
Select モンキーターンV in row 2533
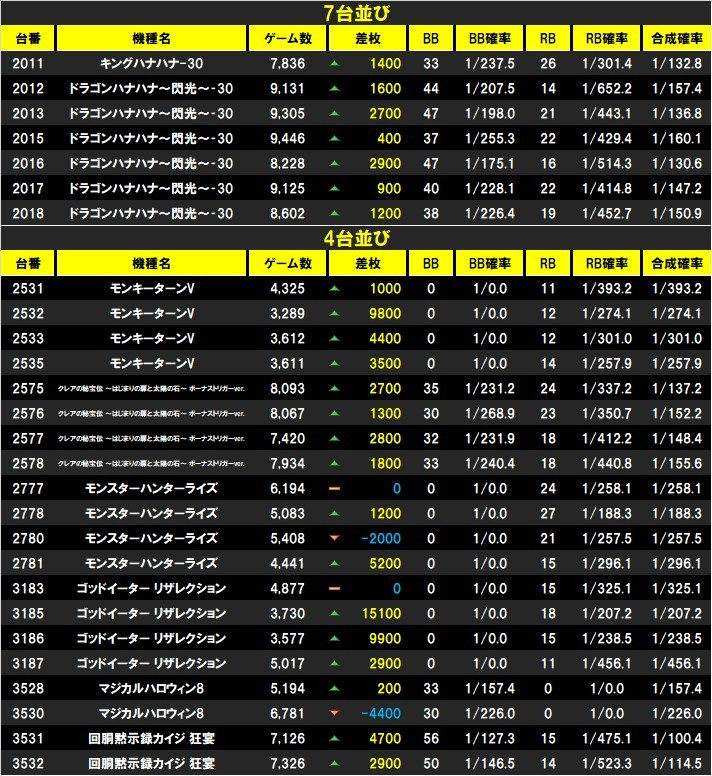[x=151, y=339]
